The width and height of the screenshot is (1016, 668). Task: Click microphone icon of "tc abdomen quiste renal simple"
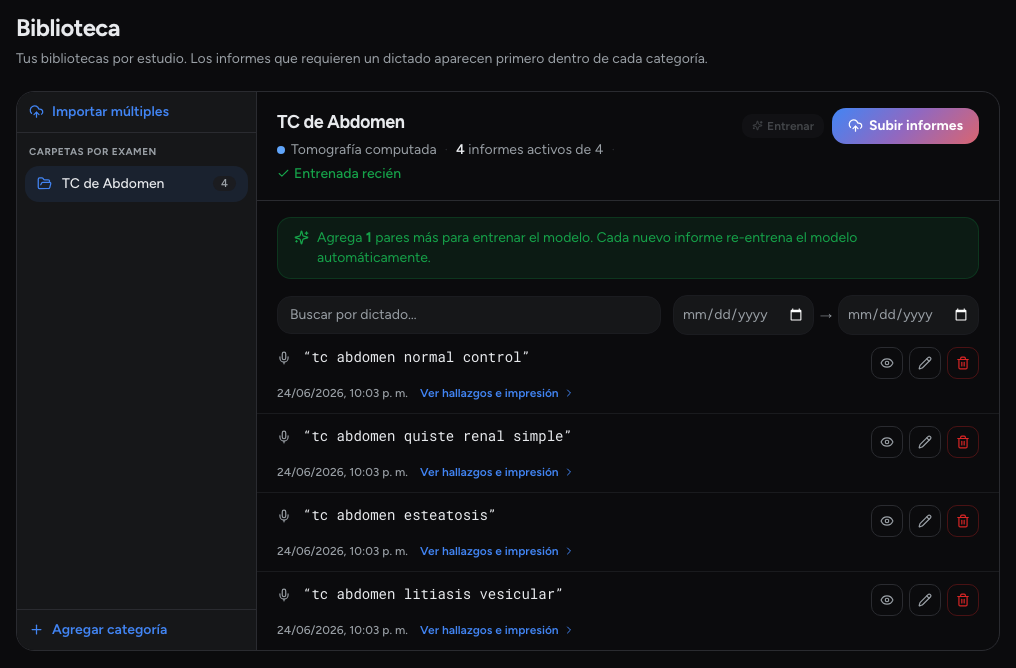point(284,437)
